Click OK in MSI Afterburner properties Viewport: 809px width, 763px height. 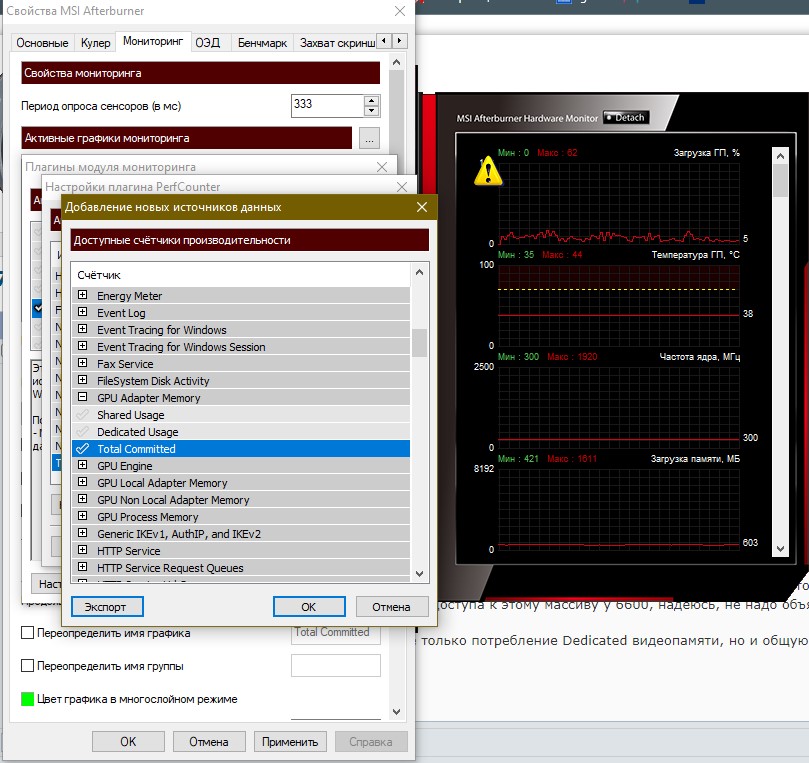[x=128, y=742]
